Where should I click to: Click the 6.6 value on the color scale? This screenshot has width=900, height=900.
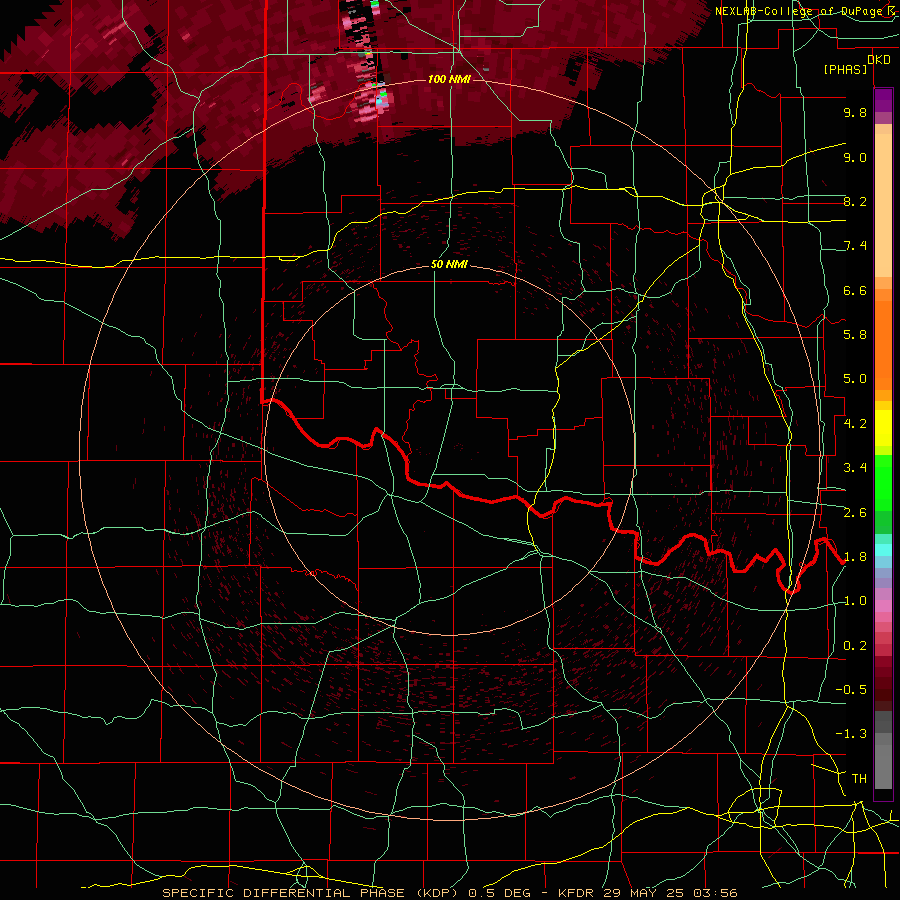[x=855, y=290]
